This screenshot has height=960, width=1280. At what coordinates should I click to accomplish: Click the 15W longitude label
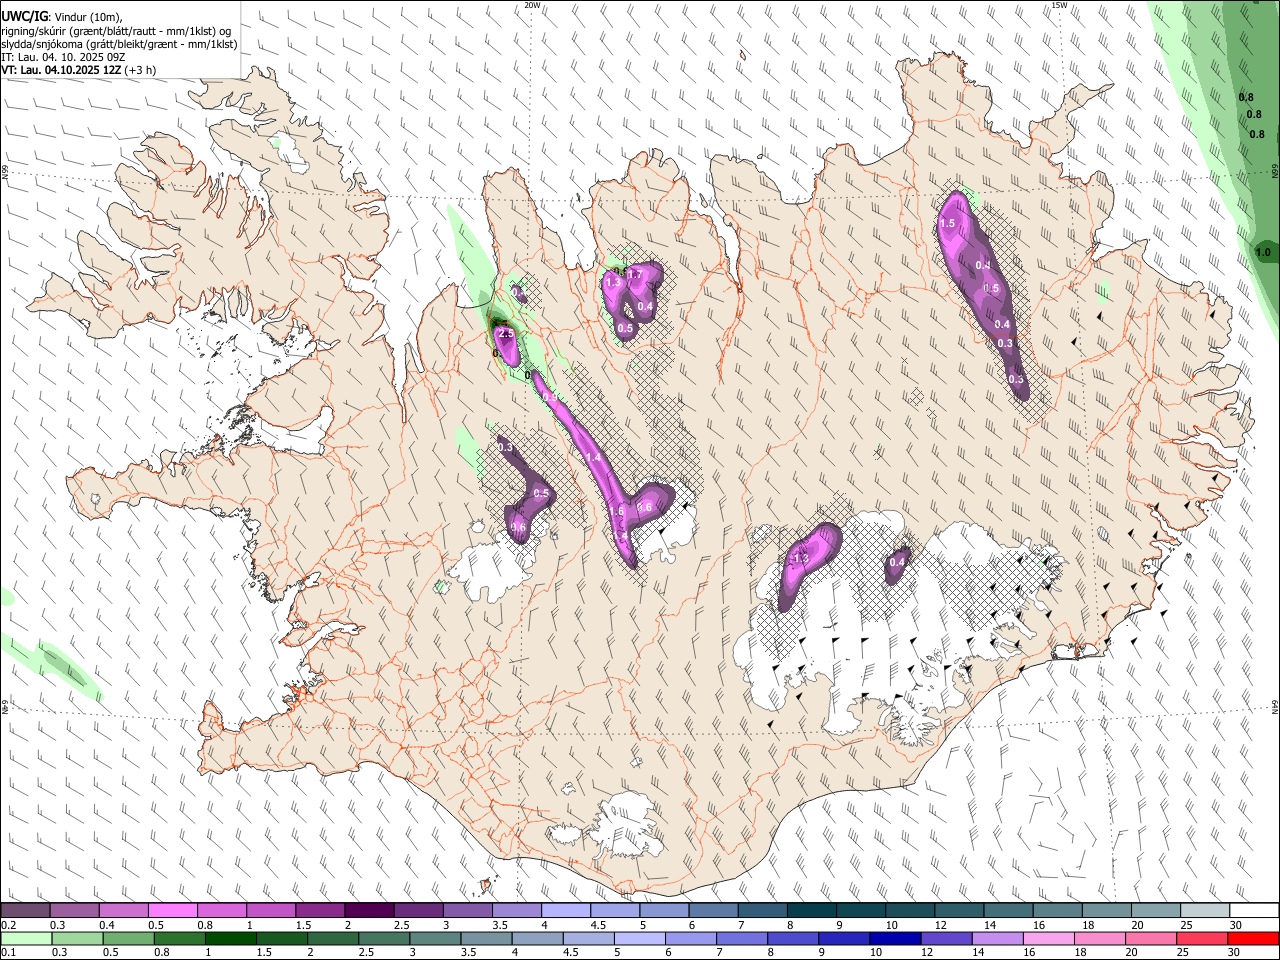(1059, 5)
